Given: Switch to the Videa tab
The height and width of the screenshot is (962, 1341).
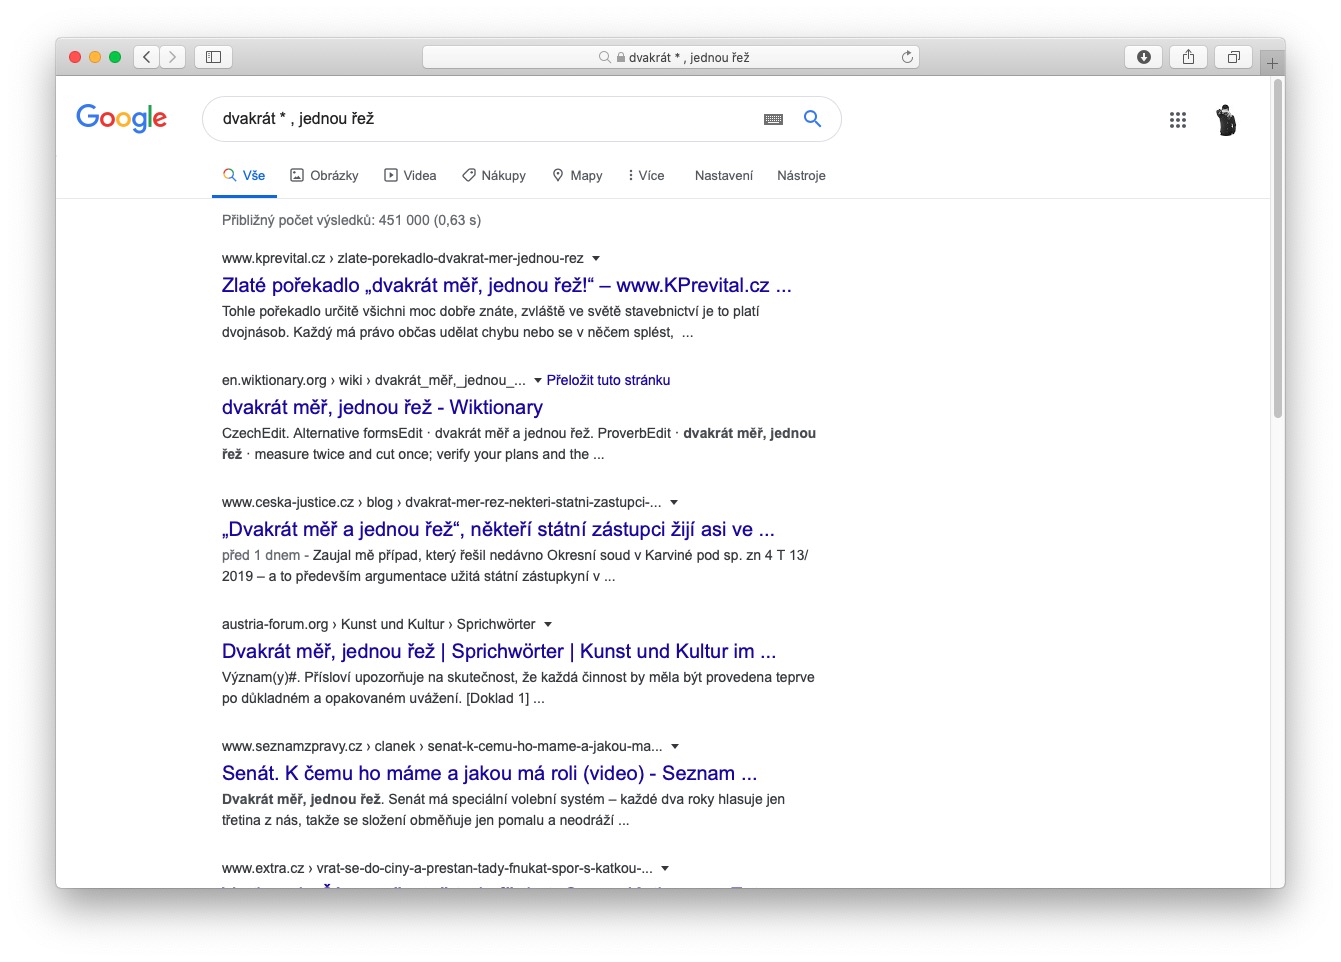Looking at the screenshot, I should coord(410,175).
